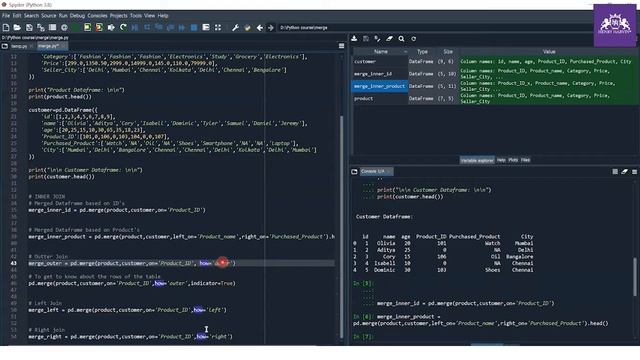
Task: Go forward to next cursor position arrow
Action: point(271,27)
